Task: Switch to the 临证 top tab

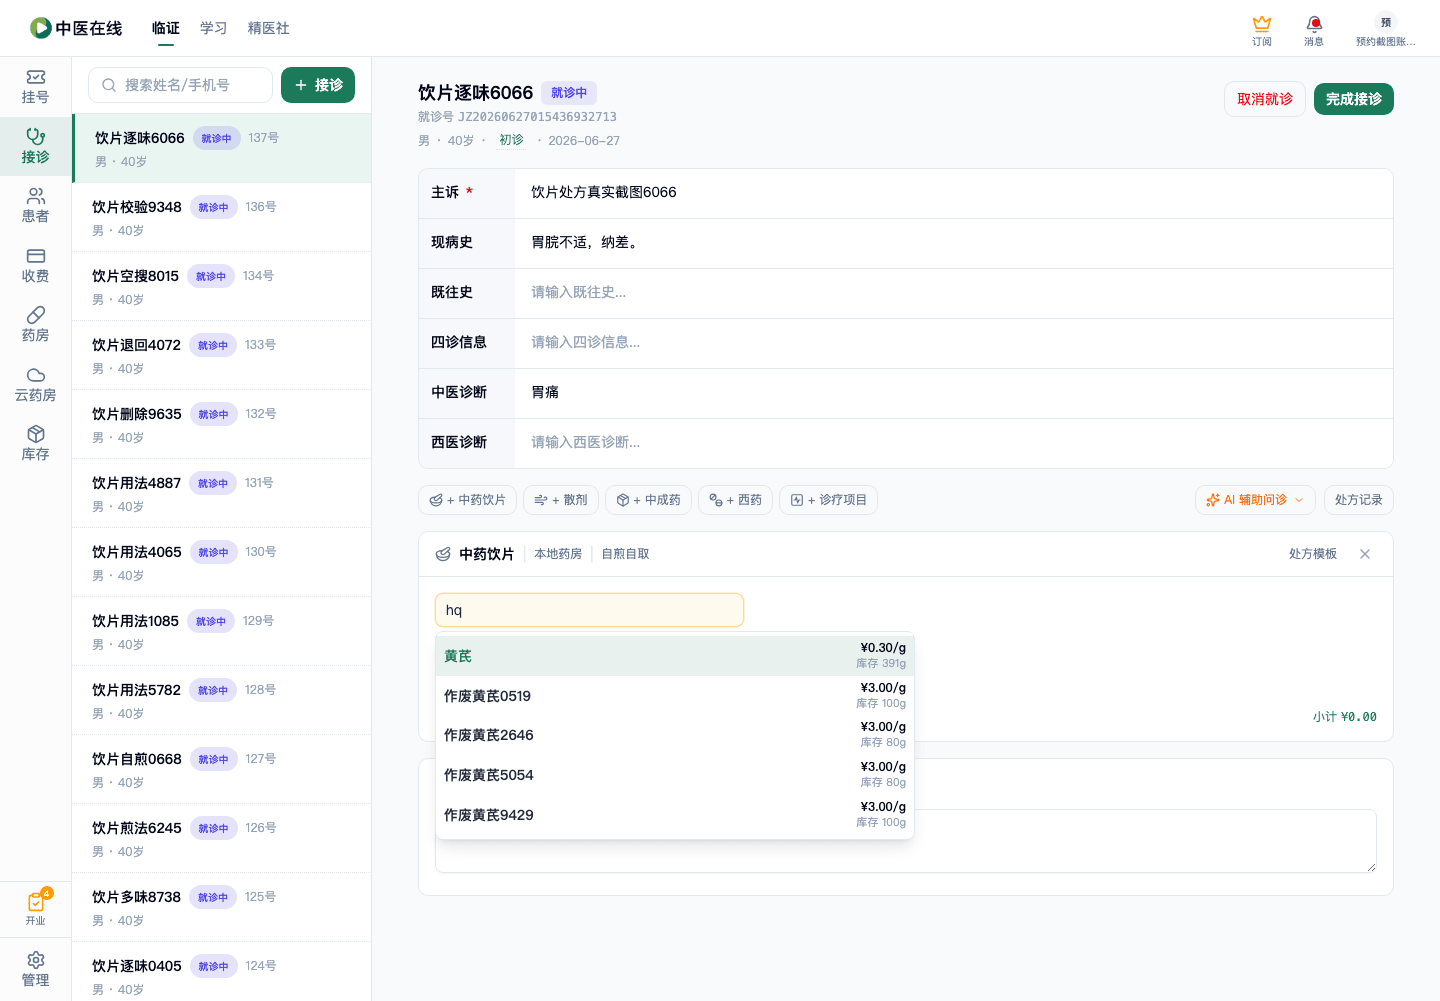Action: 166,28
